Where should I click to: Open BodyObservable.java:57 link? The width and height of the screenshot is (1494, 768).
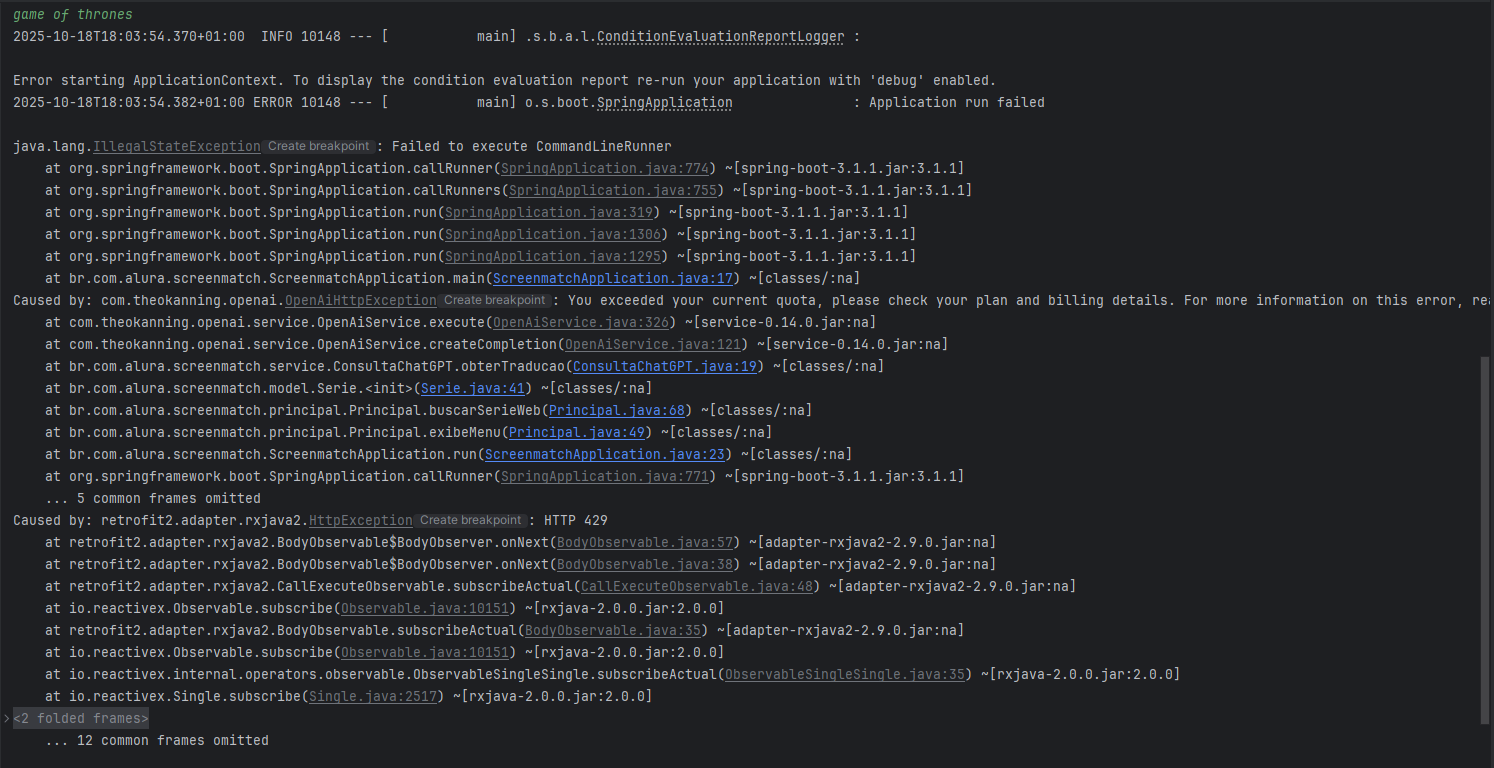coord(645,542)
